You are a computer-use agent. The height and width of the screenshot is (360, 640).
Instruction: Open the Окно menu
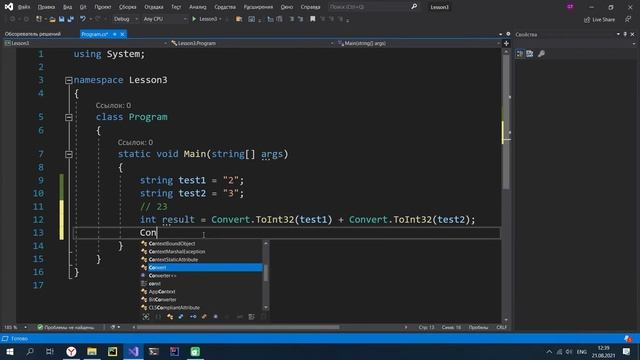tap(287, 7)
